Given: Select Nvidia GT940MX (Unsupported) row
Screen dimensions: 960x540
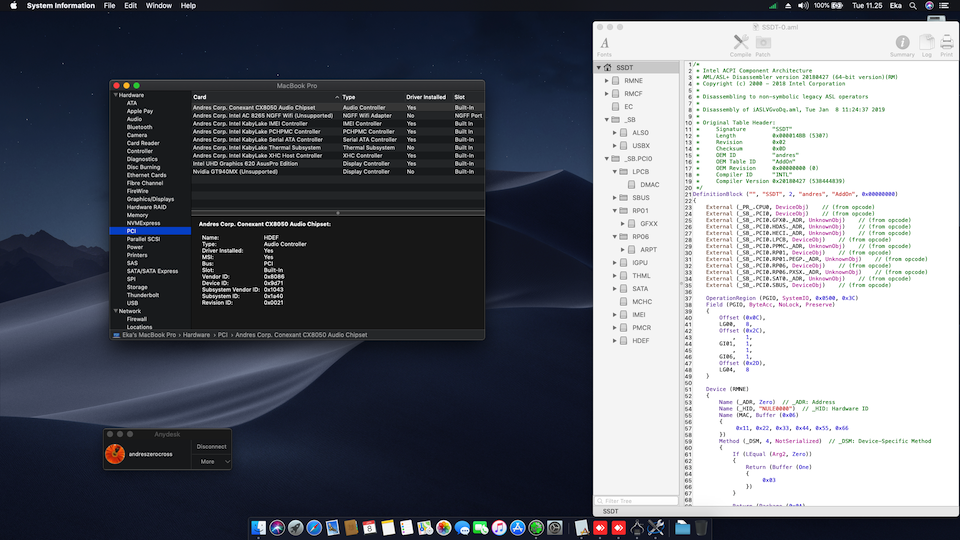Looking at the screenshot, I should 337,171.
